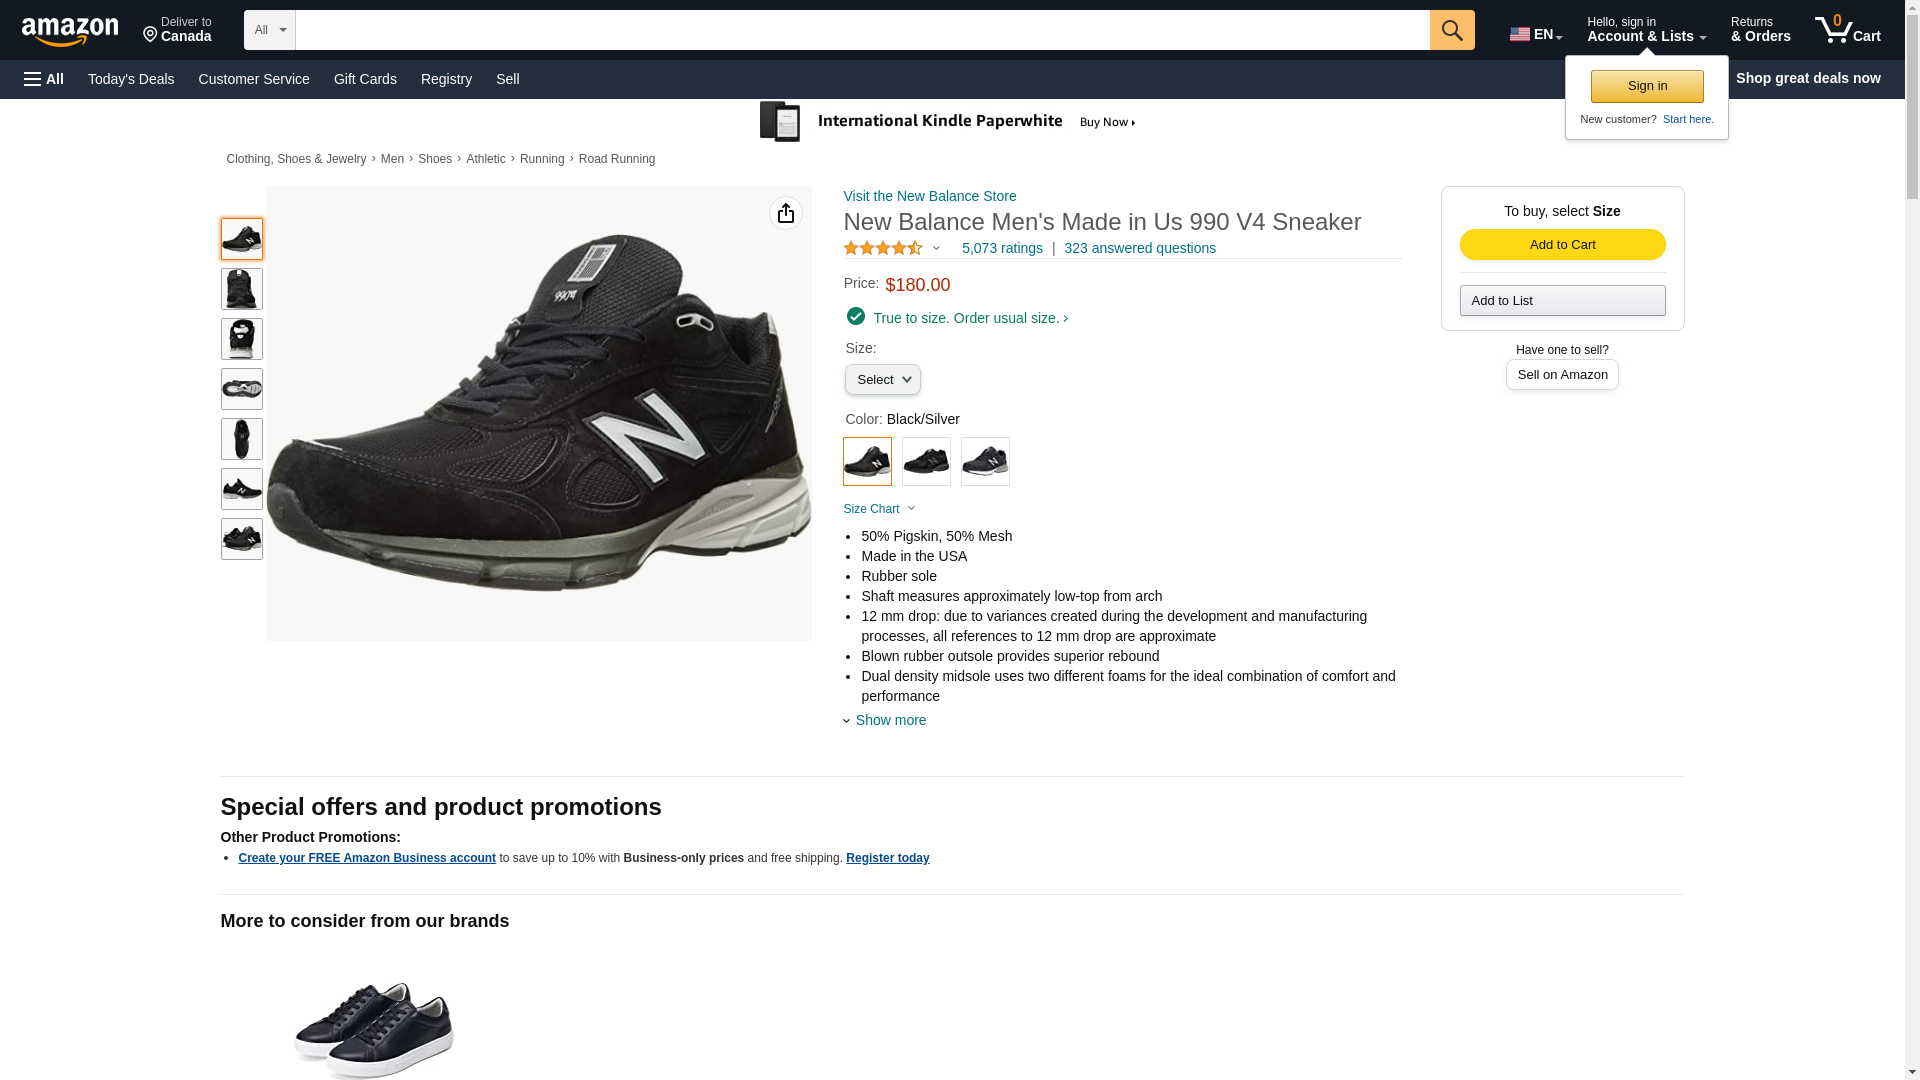Click the share icon on product image
1920x1080 pixels.
[785, 213]
